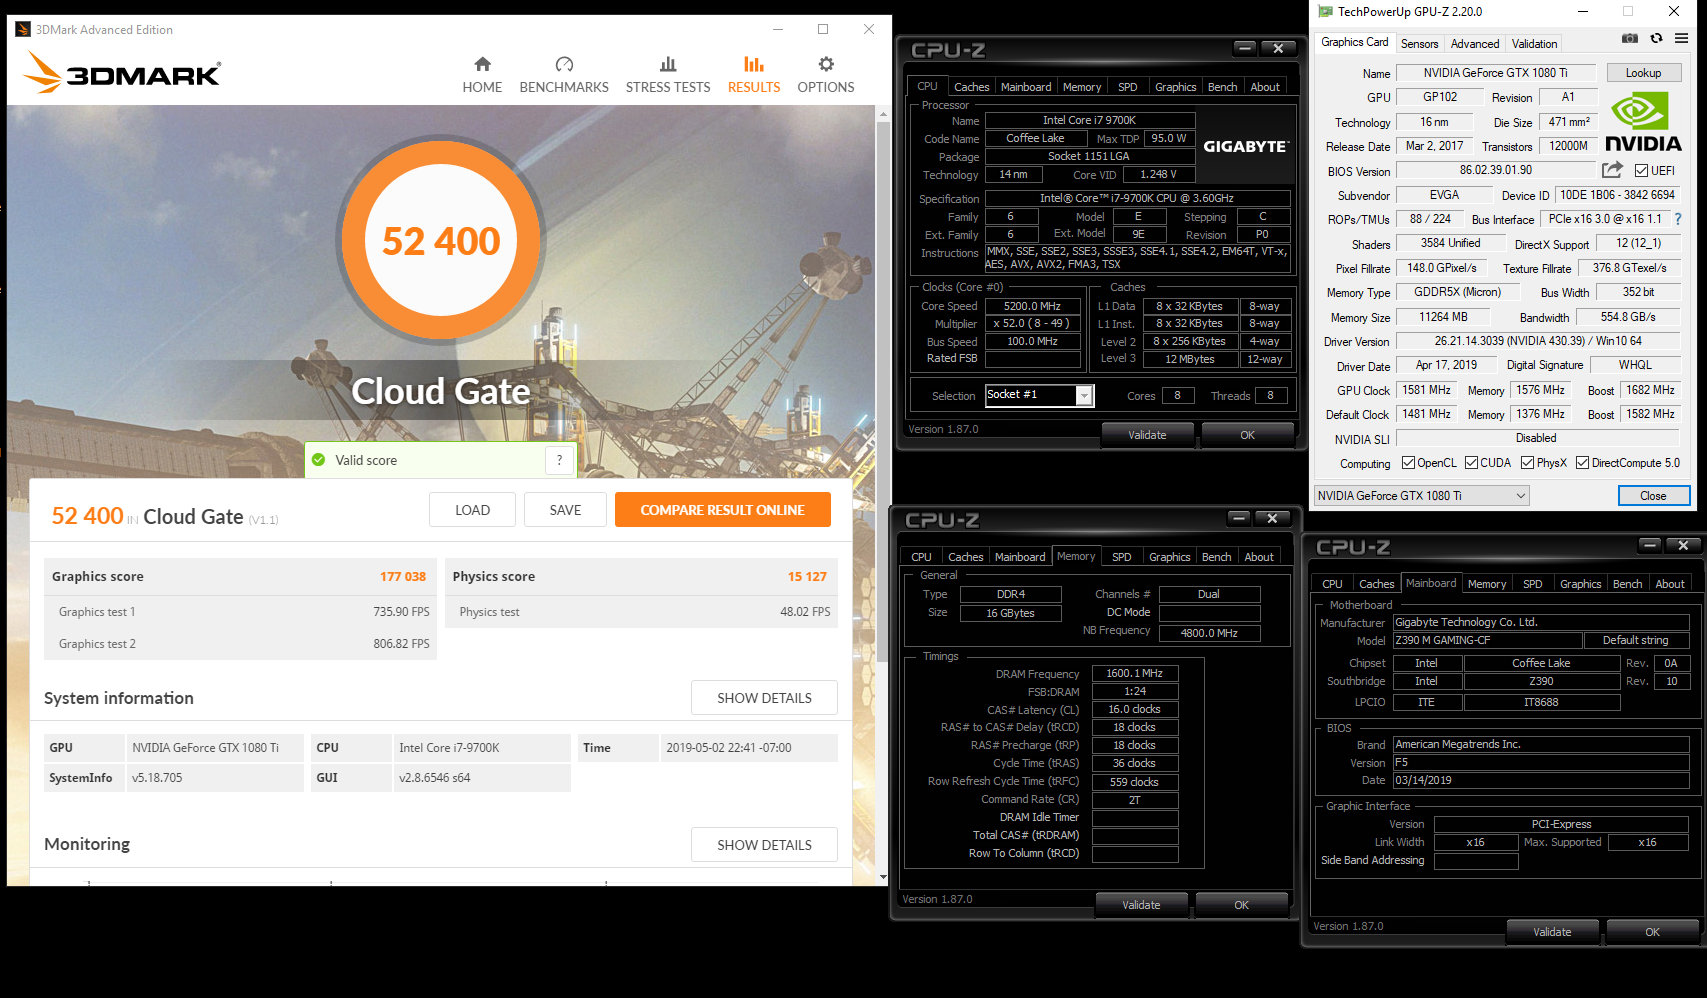The image size is (1707, 998).
Task: Click the Lookup button in GPU-Z
Action: pos(1643,73)
